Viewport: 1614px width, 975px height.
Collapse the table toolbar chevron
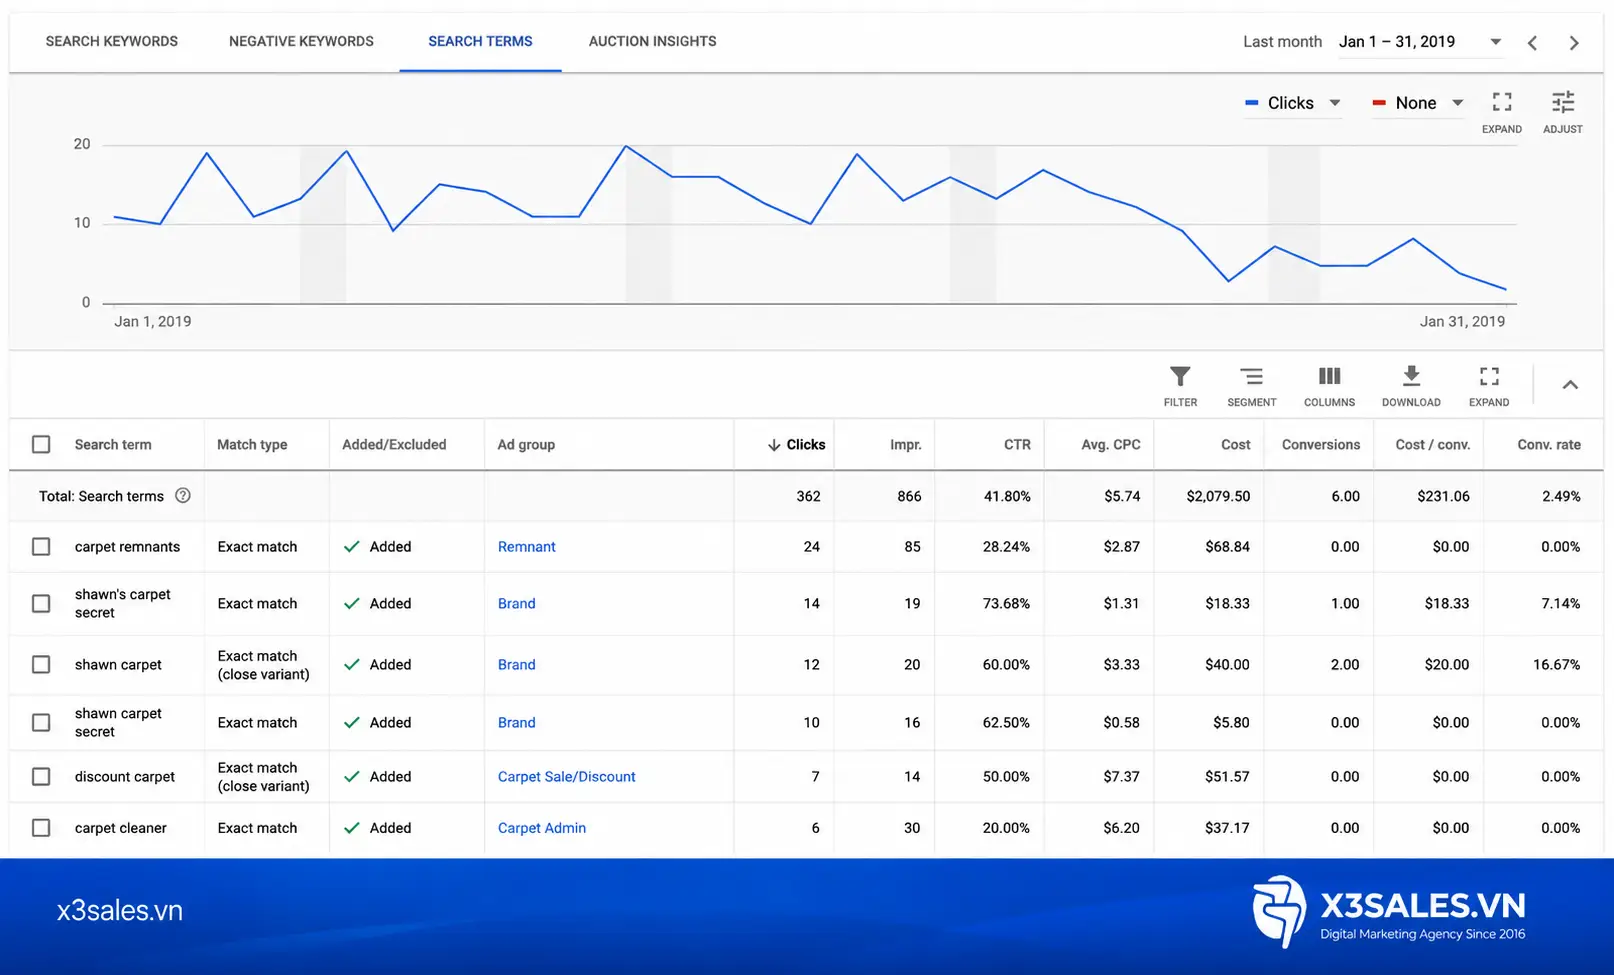tap(1570, 385)
